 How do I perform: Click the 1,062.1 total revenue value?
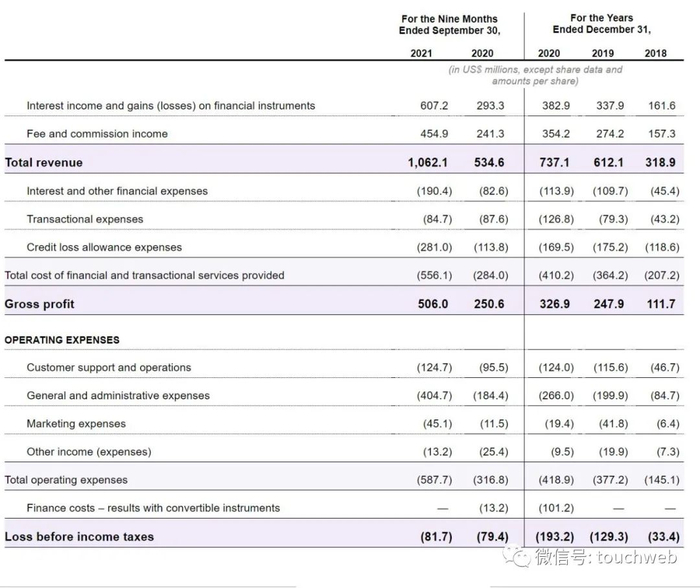(x=430, y=162)
